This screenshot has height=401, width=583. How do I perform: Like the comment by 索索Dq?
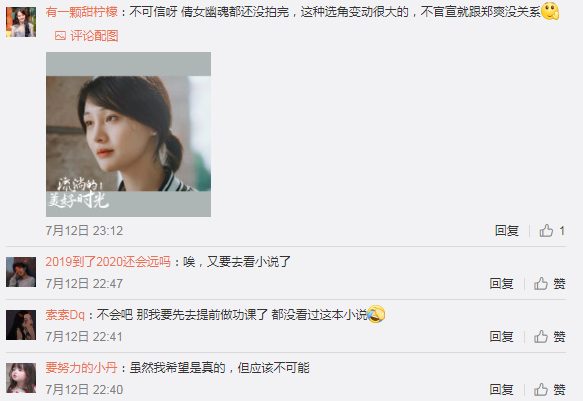coord(550,337)
